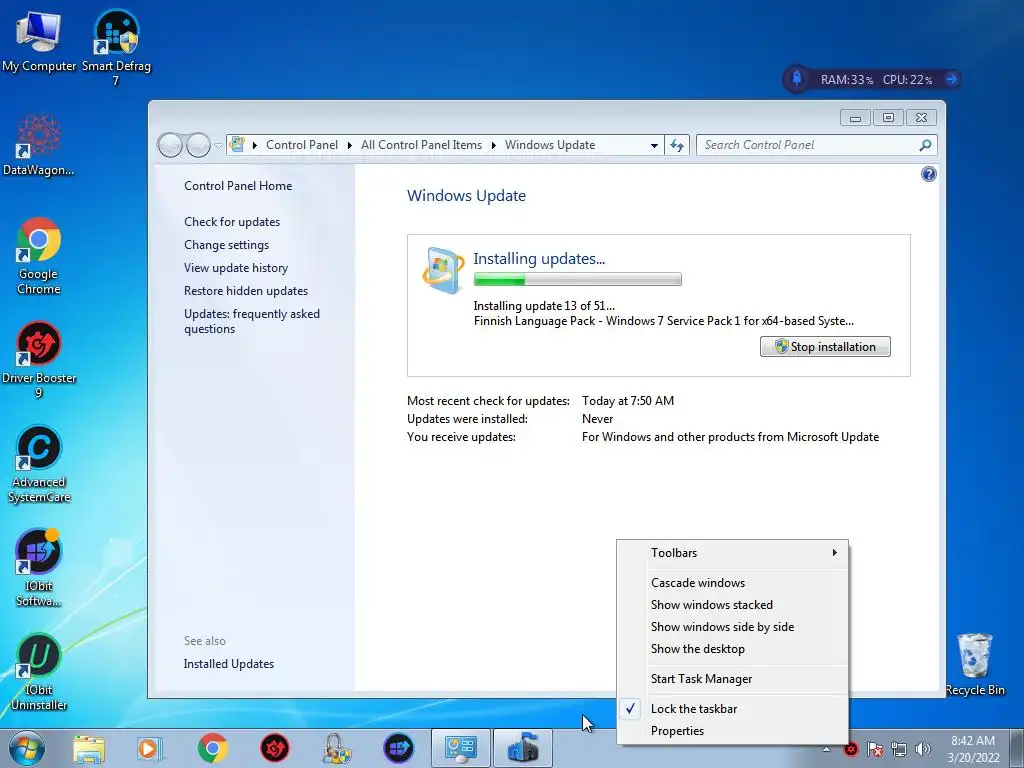The image size is (1024, 768).
Task: Select the Google Chrome desktop shortcut
Action: coord(39,256)
